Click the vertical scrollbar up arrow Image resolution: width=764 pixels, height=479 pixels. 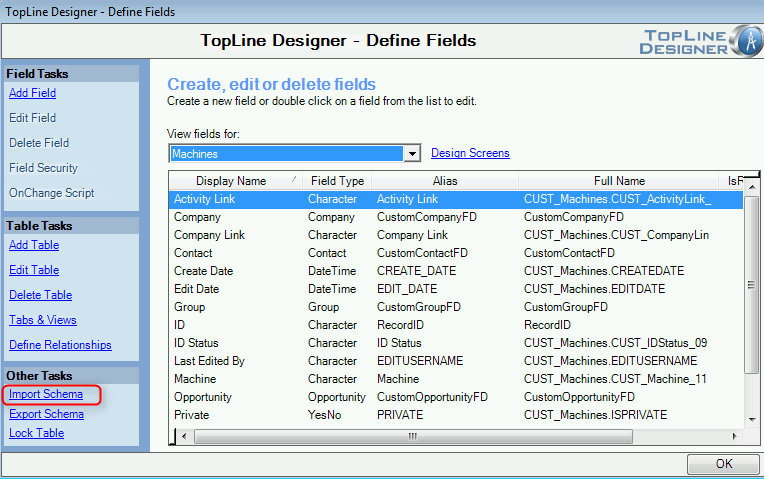(x=752, y=187)
